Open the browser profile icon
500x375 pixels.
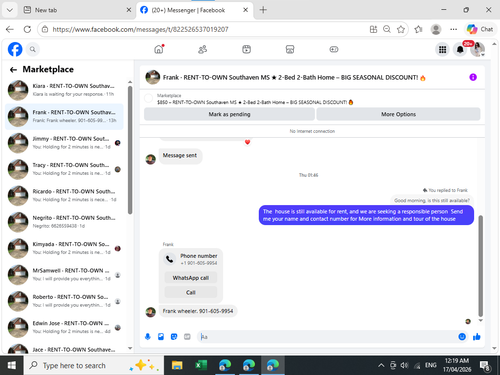[436, 29]
